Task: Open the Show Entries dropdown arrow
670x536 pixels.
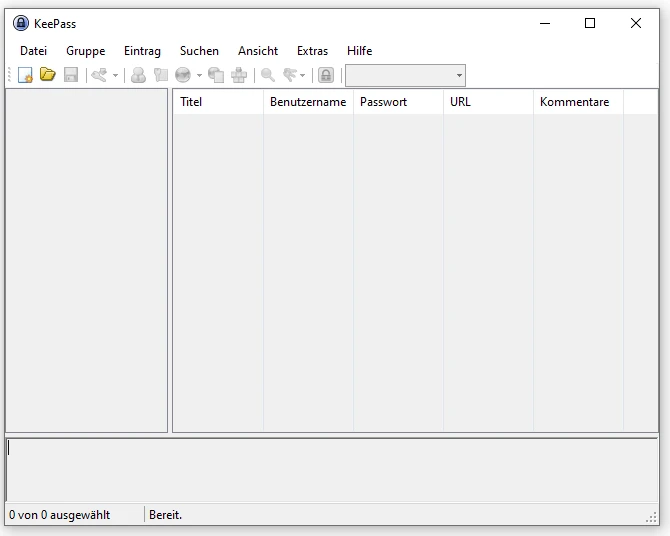Action: 303,76
